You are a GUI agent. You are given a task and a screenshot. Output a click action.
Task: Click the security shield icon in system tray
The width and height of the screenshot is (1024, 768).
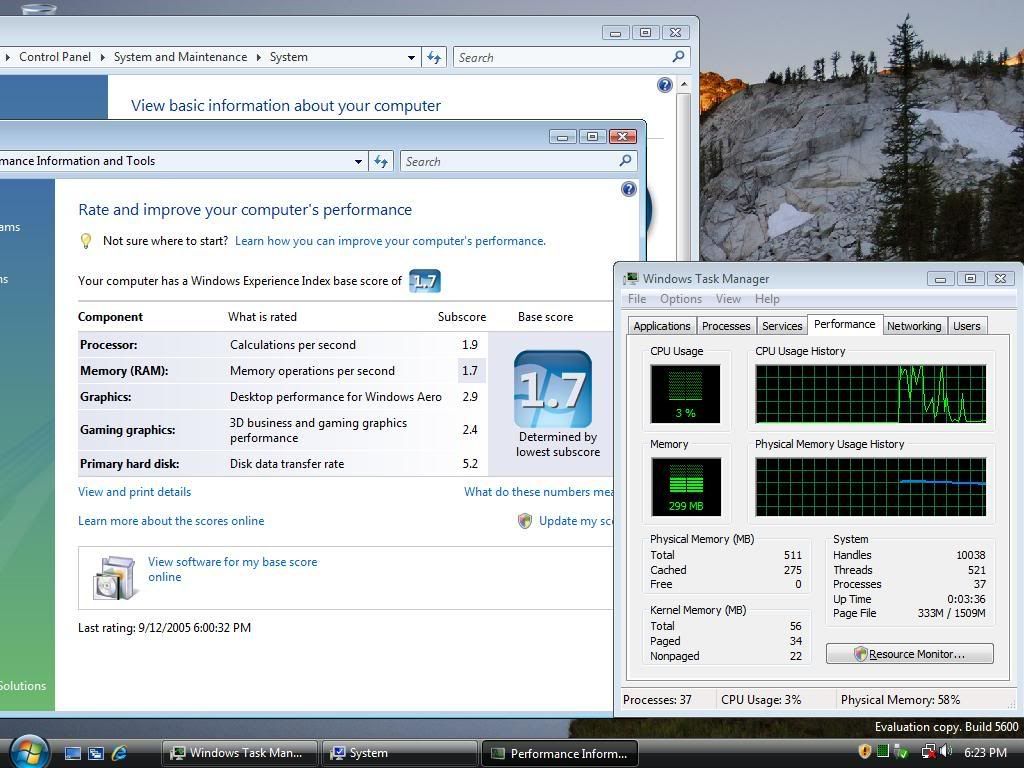865,752
